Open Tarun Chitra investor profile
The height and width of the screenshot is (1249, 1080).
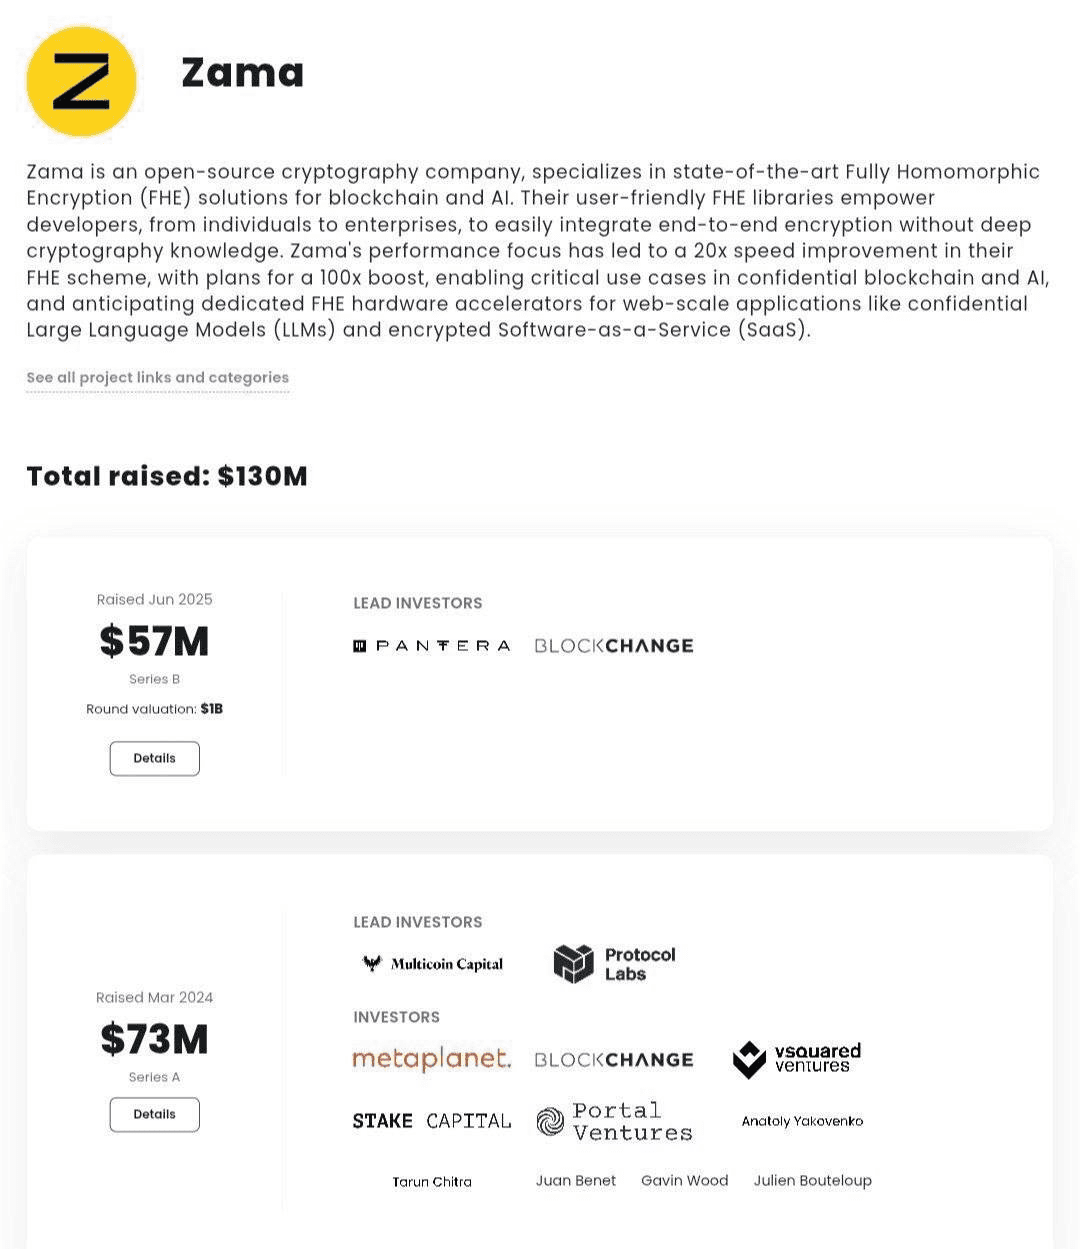click(432, 1181)
